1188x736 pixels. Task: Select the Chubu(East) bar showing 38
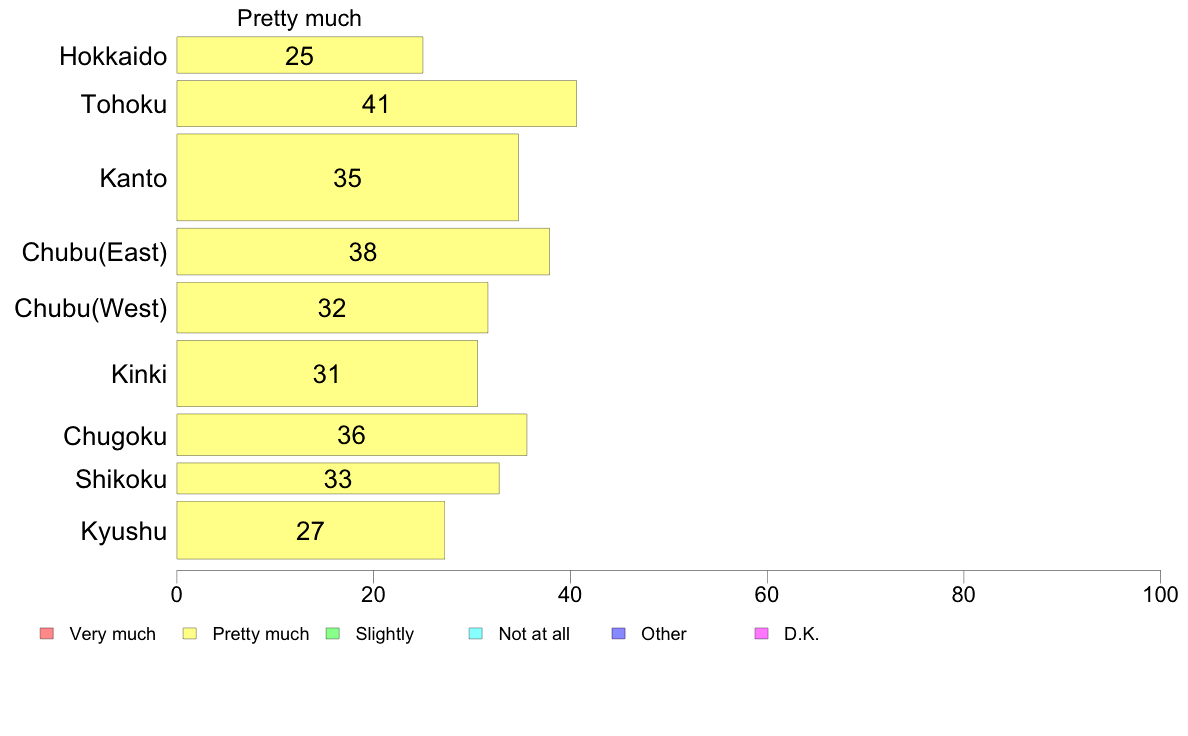pyautogui.click(x=363, y=252)
